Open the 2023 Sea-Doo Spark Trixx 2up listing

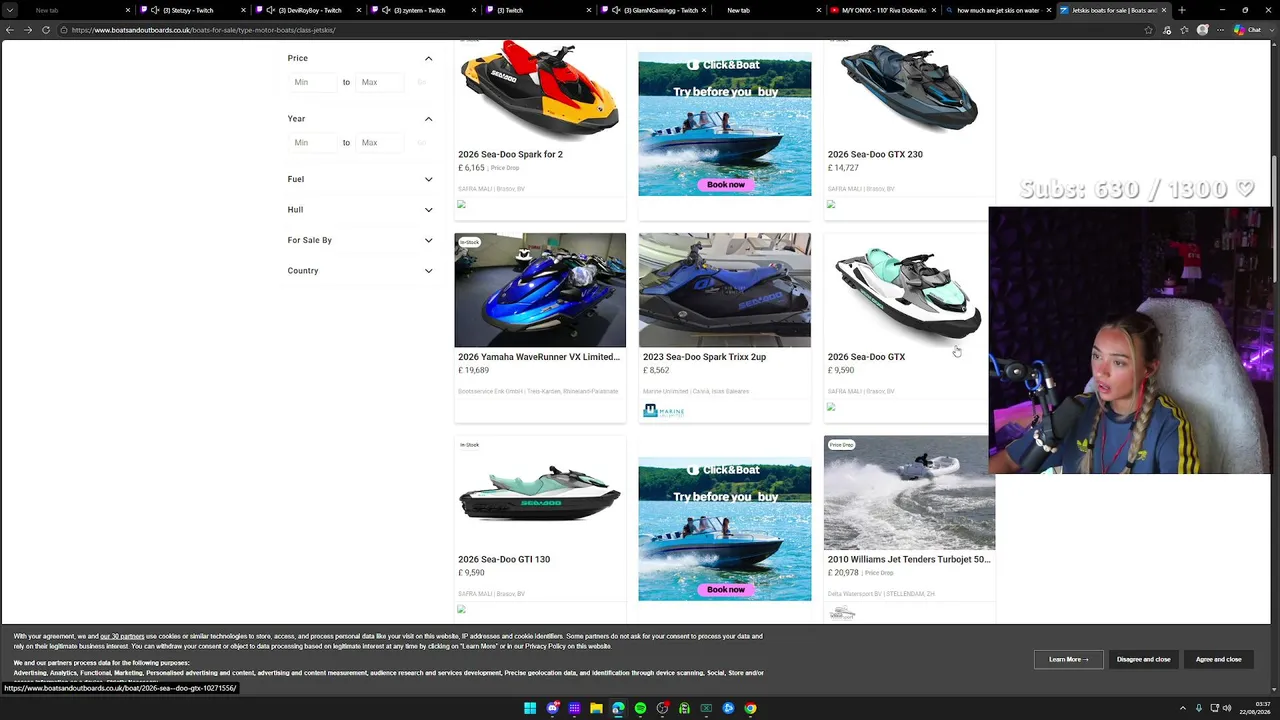[704, 357]
